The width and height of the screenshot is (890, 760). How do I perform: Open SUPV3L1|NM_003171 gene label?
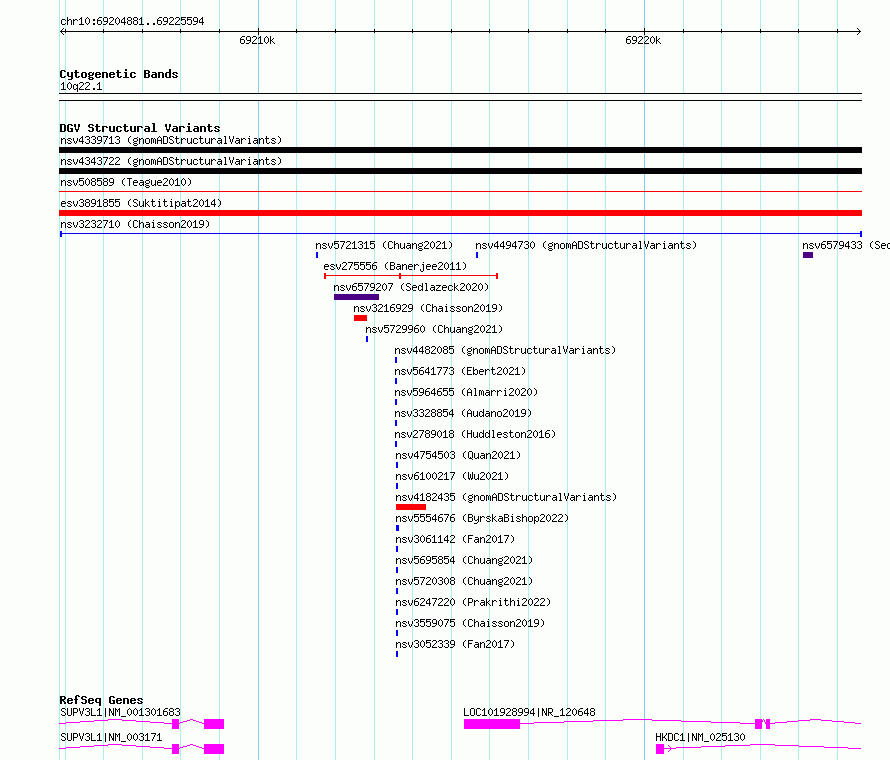[111, 737]
